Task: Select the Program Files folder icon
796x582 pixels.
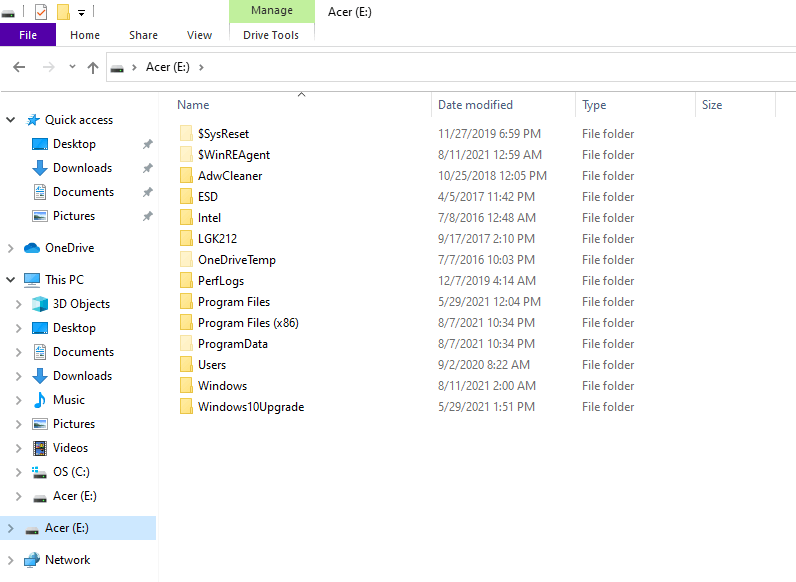Action: (x=186, y=301)
